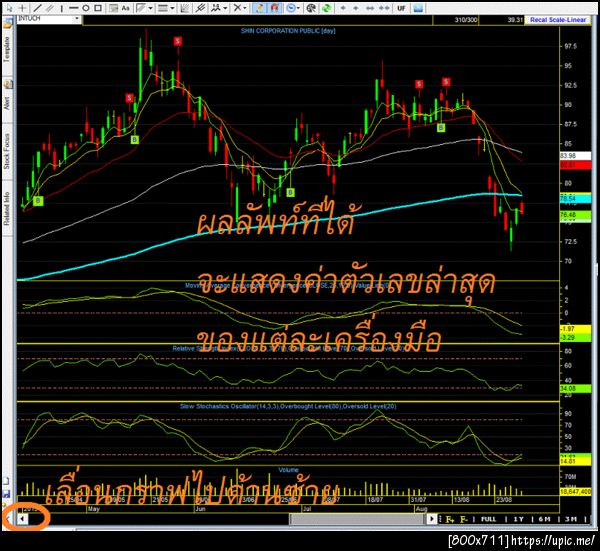Click the UF toolbar button
Image resolution: width=600 pixels, height=551 pixels.
pos(401,8)
